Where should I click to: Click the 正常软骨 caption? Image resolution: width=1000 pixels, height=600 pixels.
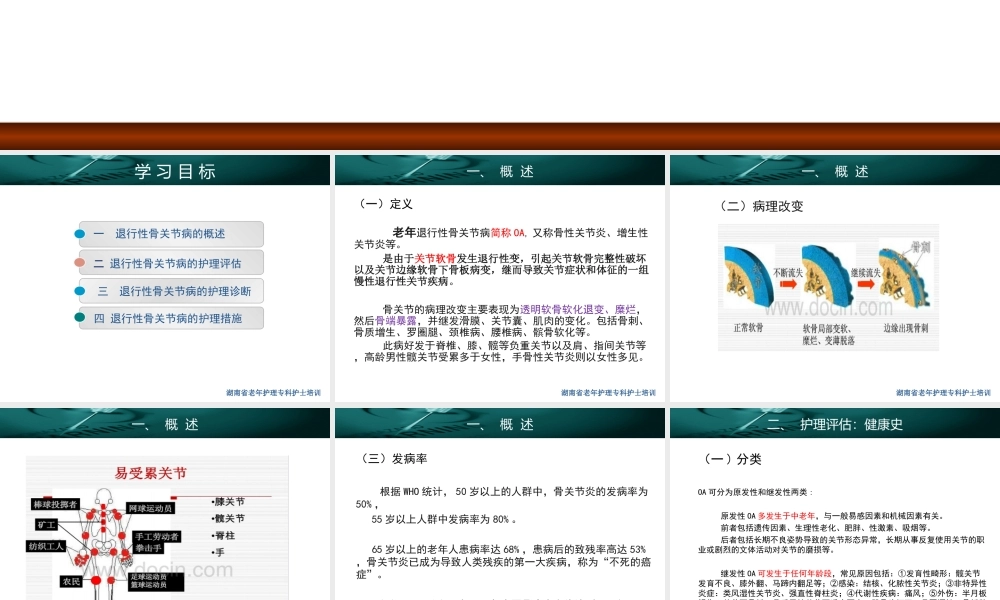click(748, 328)
